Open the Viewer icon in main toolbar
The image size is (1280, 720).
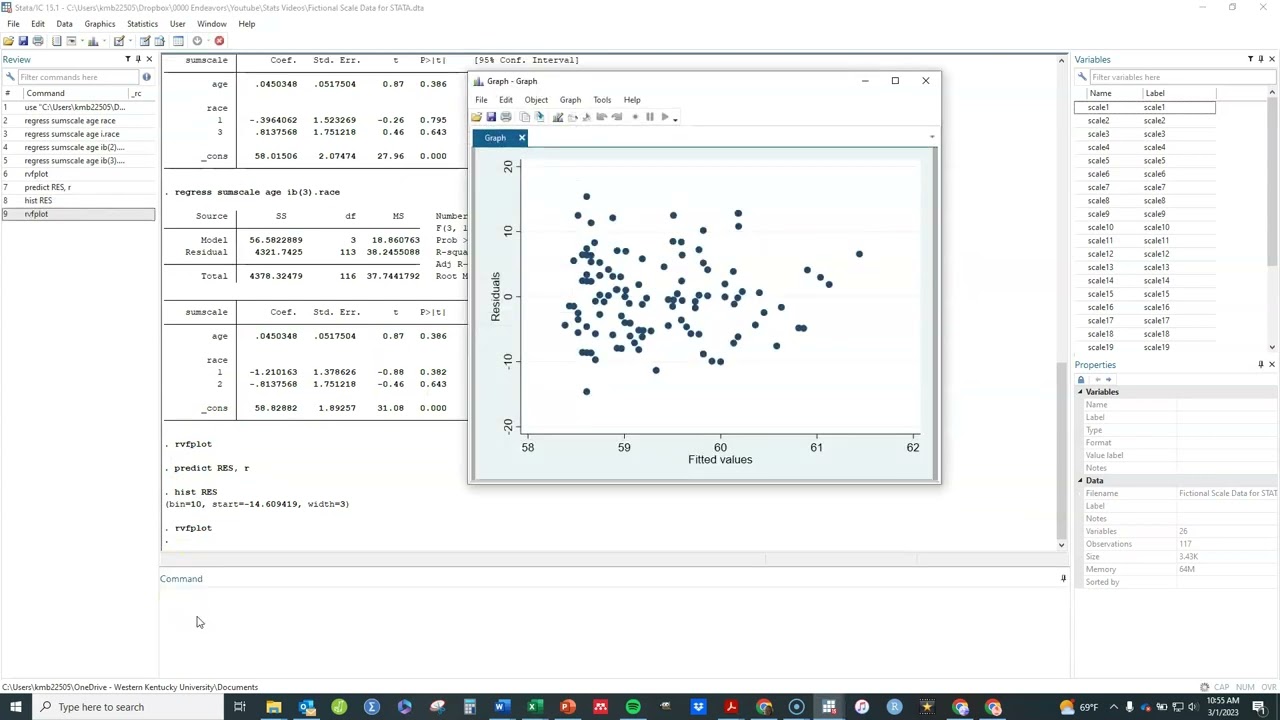click(71, 41)
